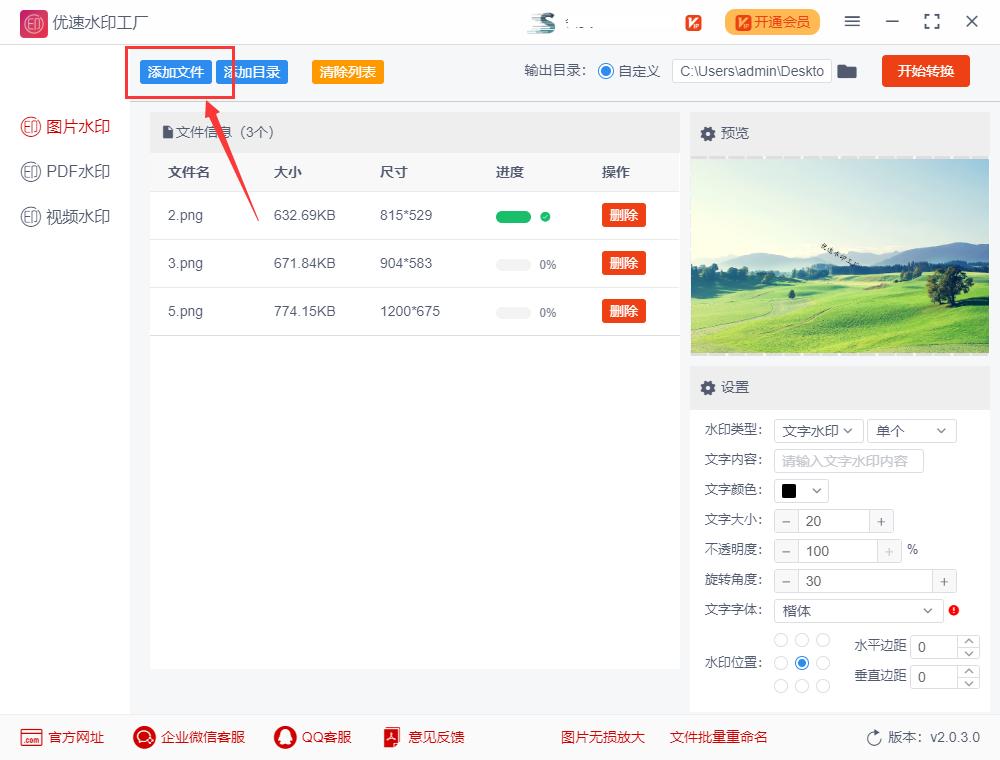Open the 文字颜色 color picker
This screenshot has width=1000, height=760.
click(x=800, y=490)
